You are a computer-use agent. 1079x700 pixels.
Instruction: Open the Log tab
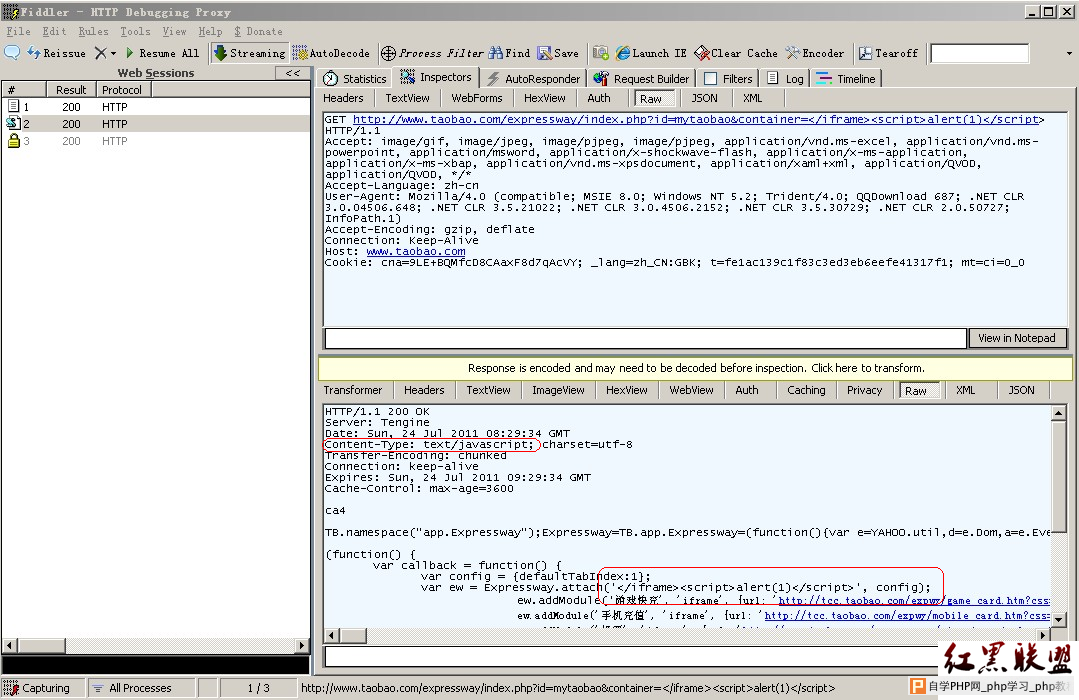point(786,78)
